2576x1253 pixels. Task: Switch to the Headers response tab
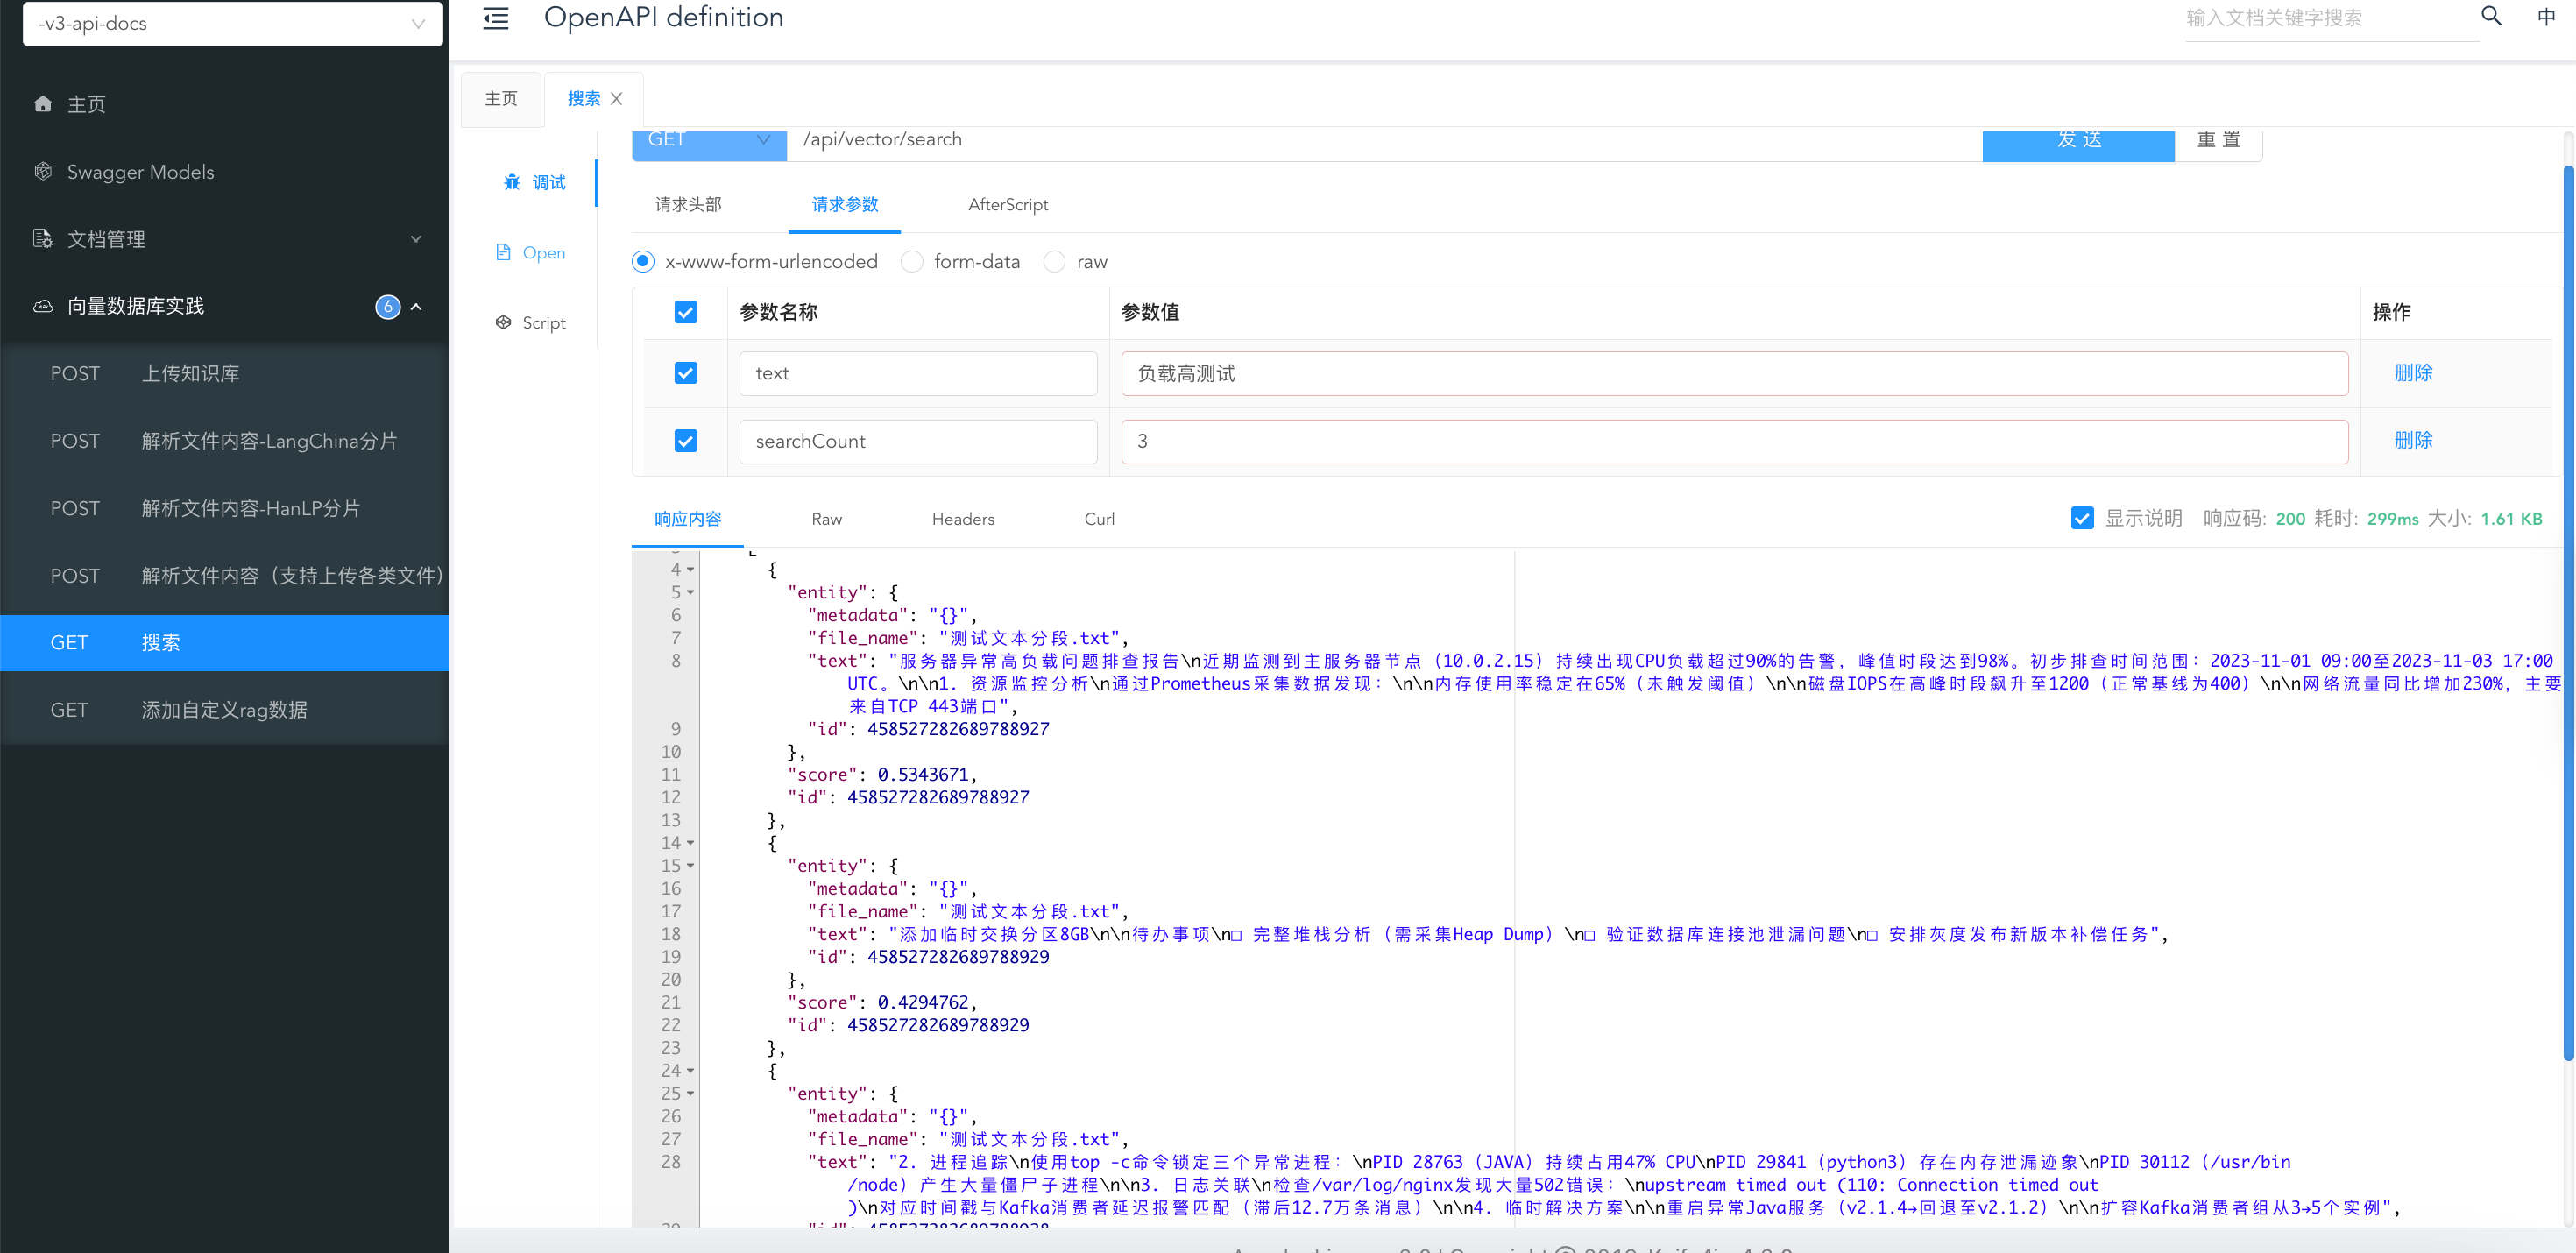coord(962,519)
